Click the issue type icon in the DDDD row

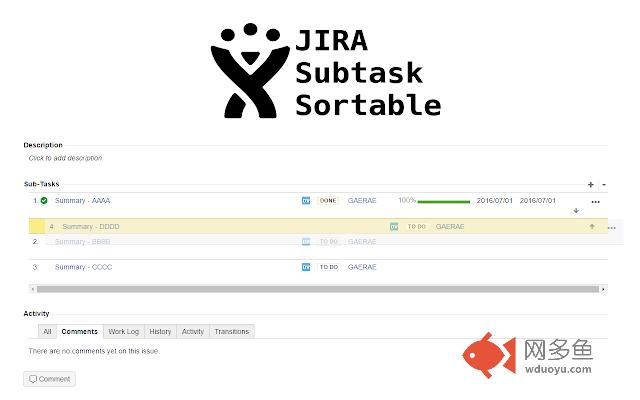tap(393, 227)
